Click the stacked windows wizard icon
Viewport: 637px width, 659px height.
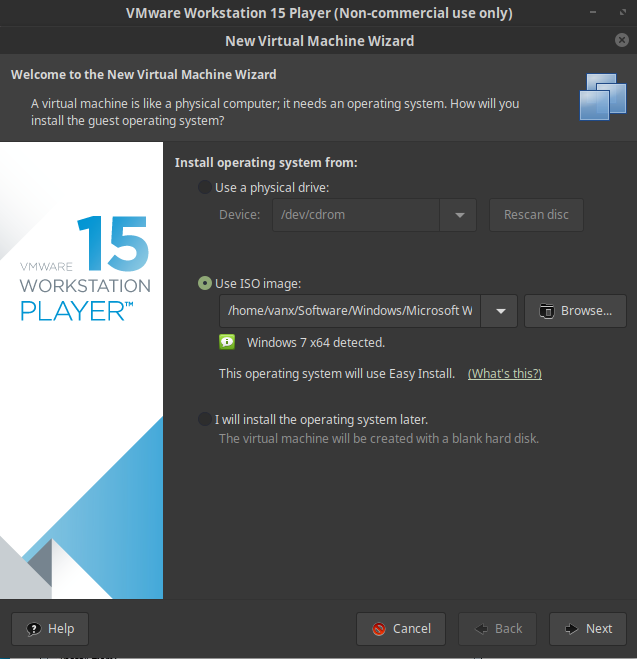click(603, 97)
